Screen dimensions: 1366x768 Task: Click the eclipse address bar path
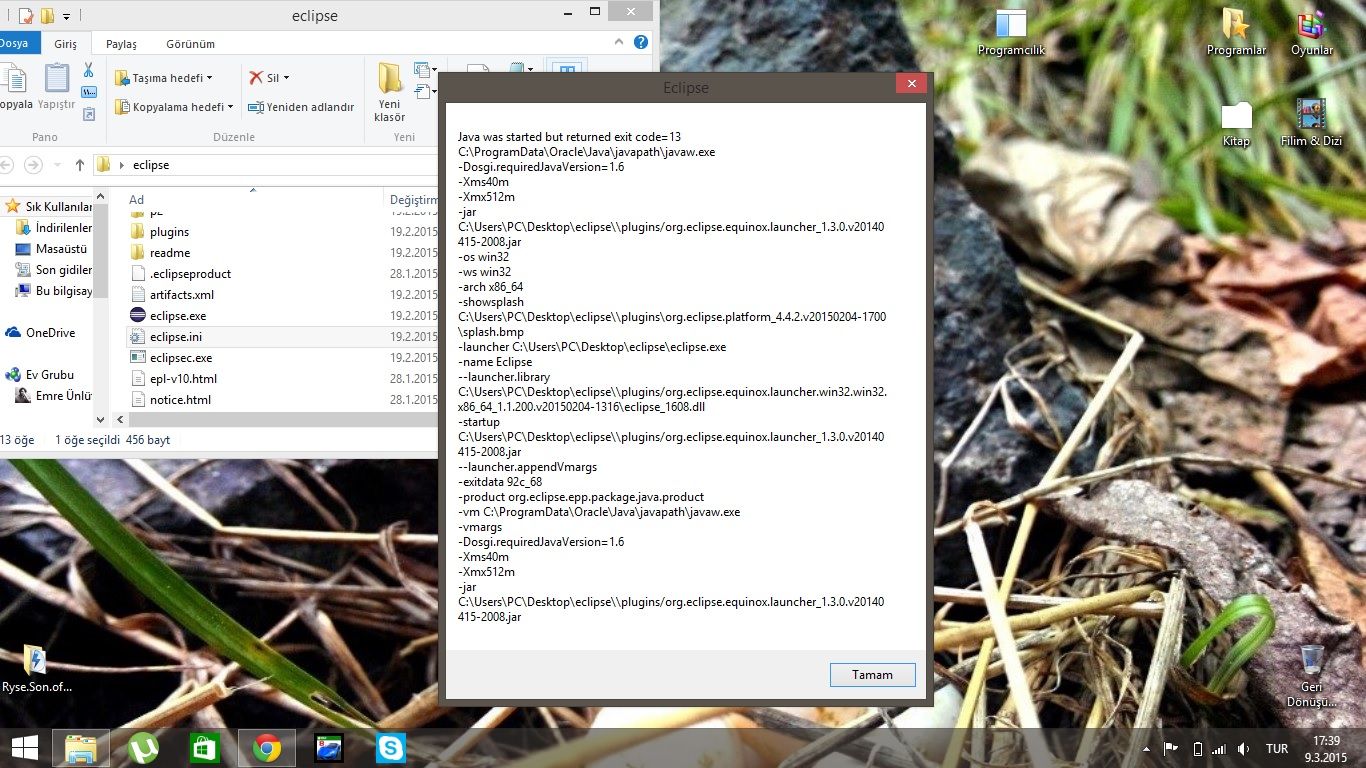(151, 165)
